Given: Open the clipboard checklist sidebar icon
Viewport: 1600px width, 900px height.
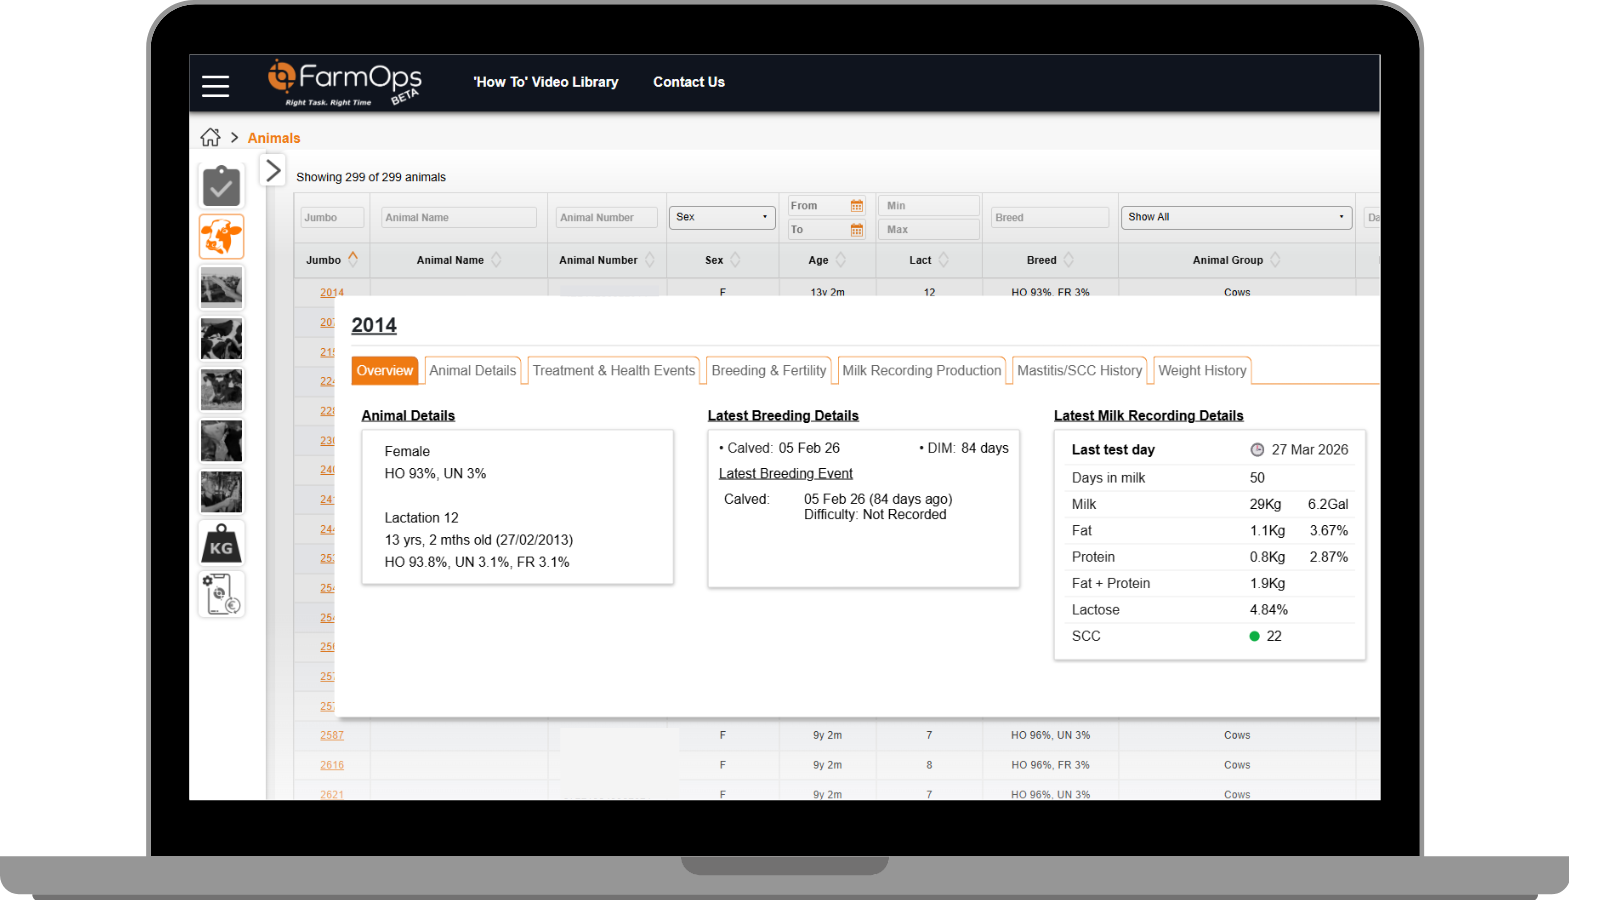Looking at the screenshot, I should point(221,186).
